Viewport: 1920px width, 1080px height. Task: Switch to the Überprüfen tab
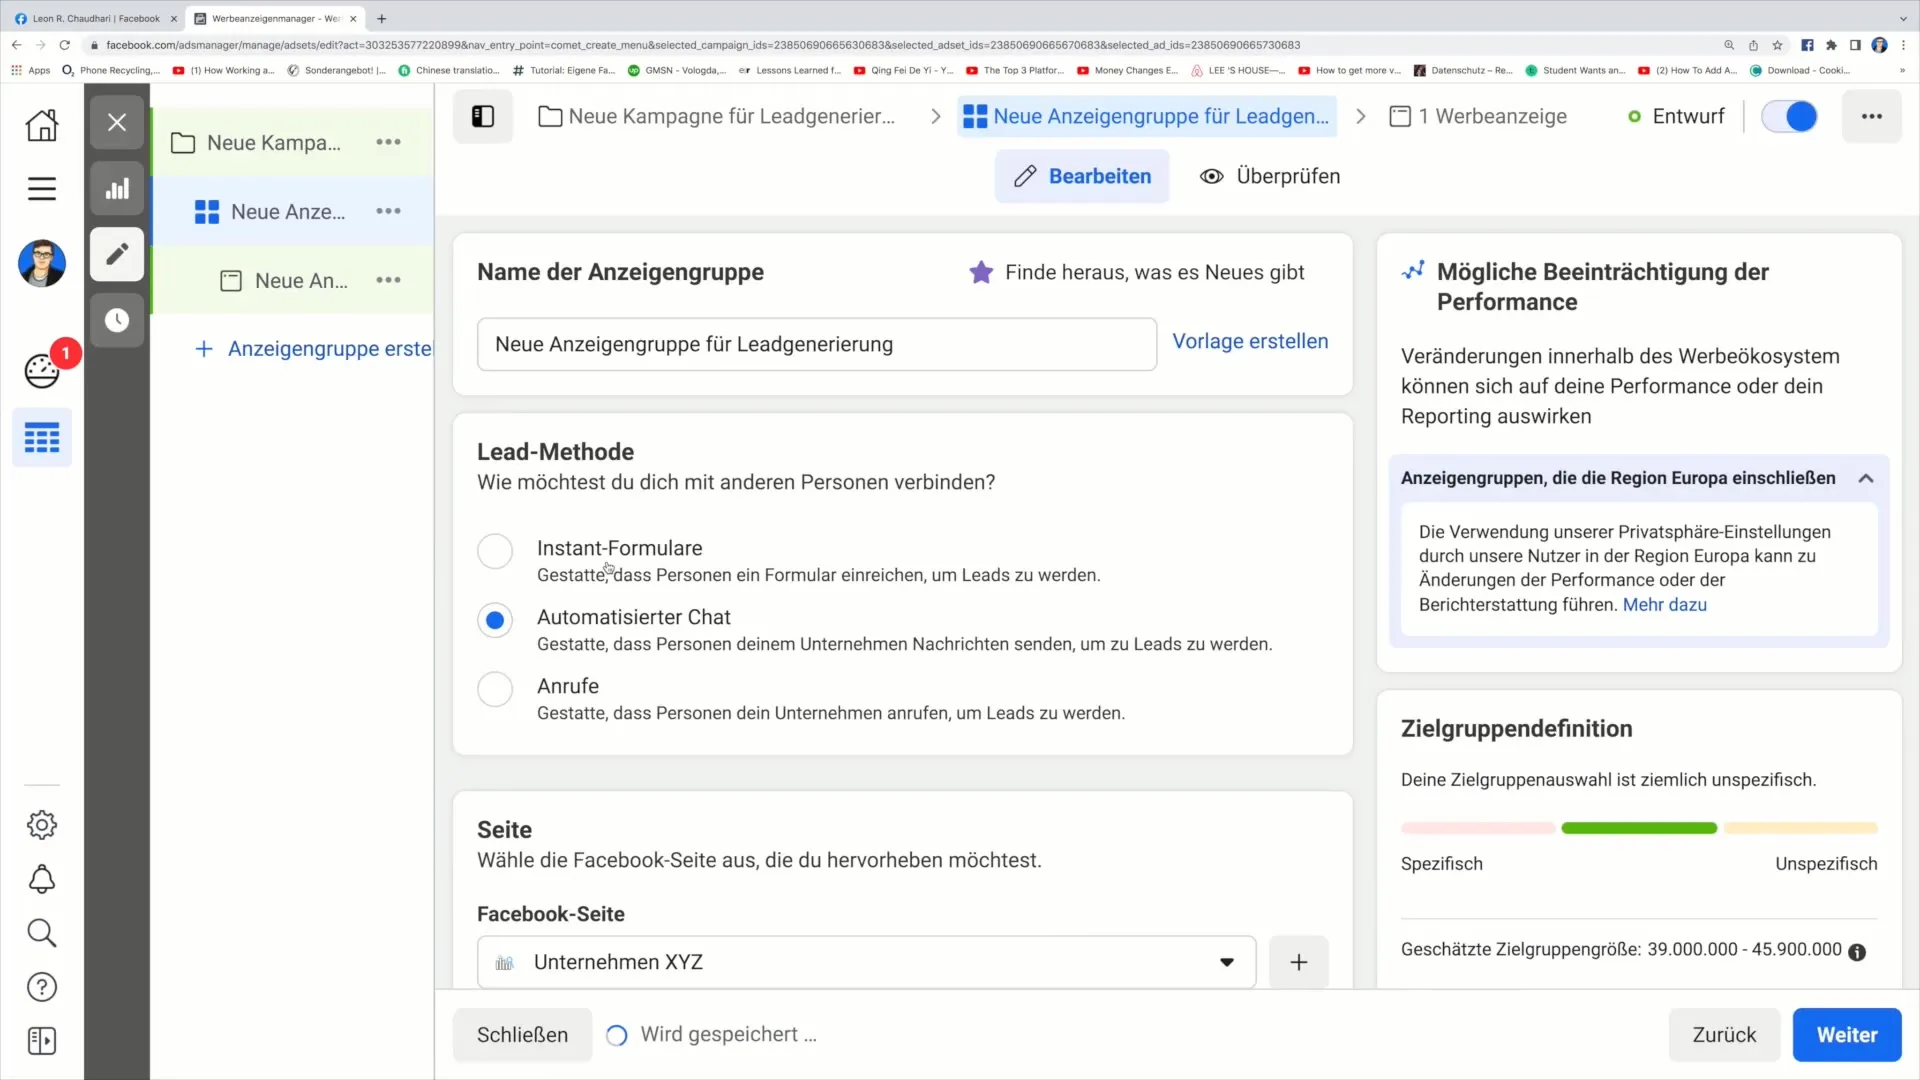tap(1269, 175)
